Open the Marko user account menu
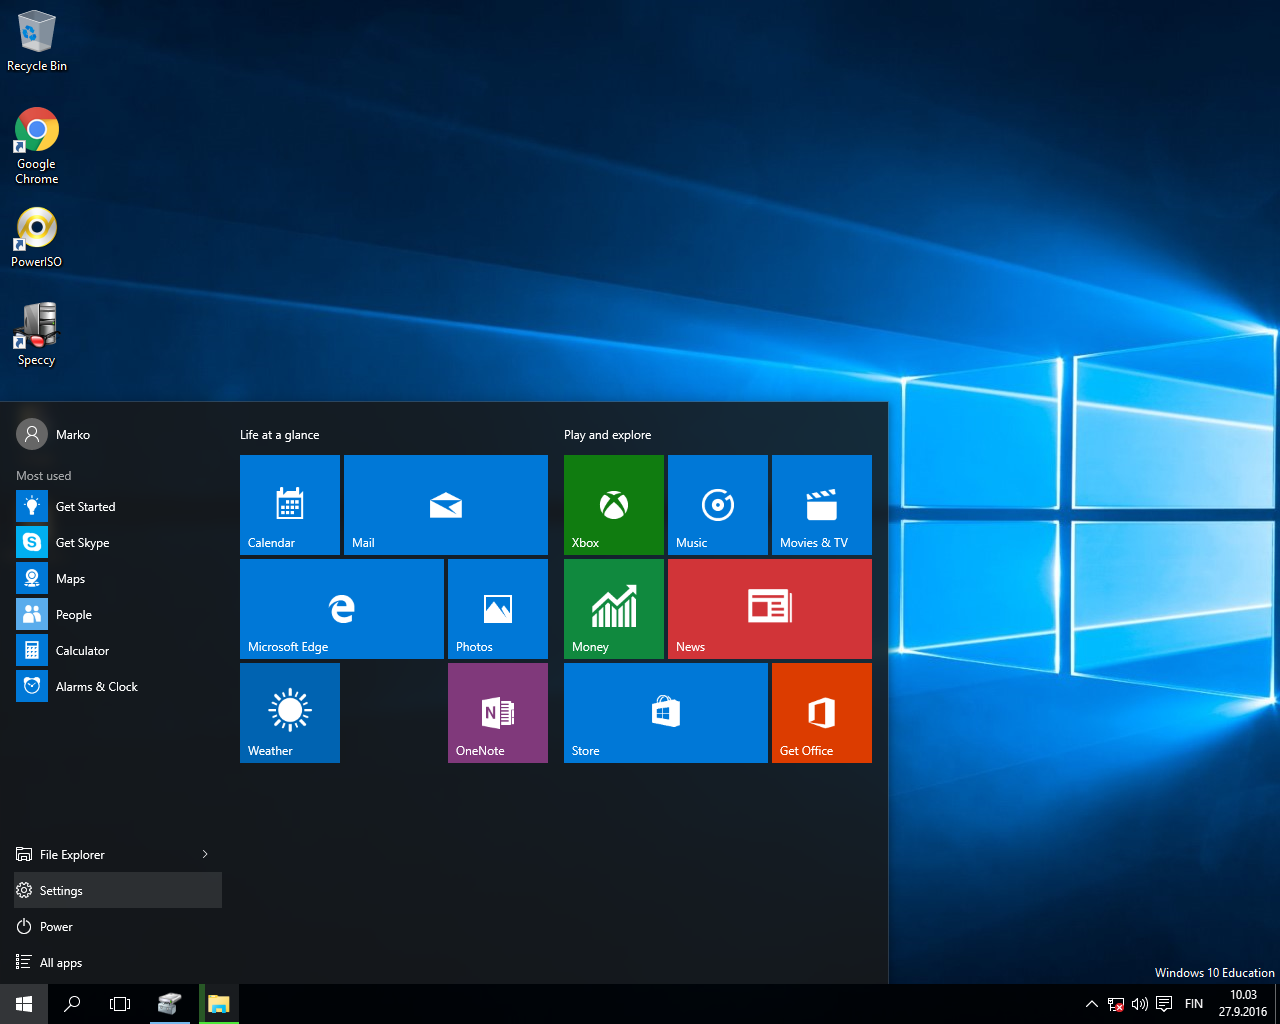This screenshot has width=1280, height=1024. 54,434
